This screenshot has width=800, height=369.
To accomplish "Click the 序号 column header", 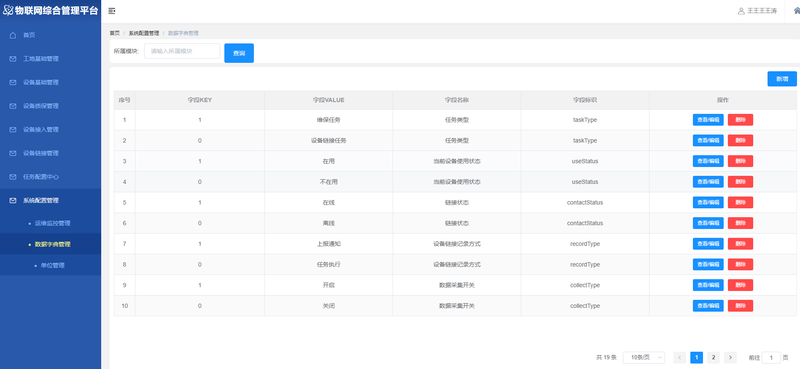I will pyautogui.click(x=124, y=100).
